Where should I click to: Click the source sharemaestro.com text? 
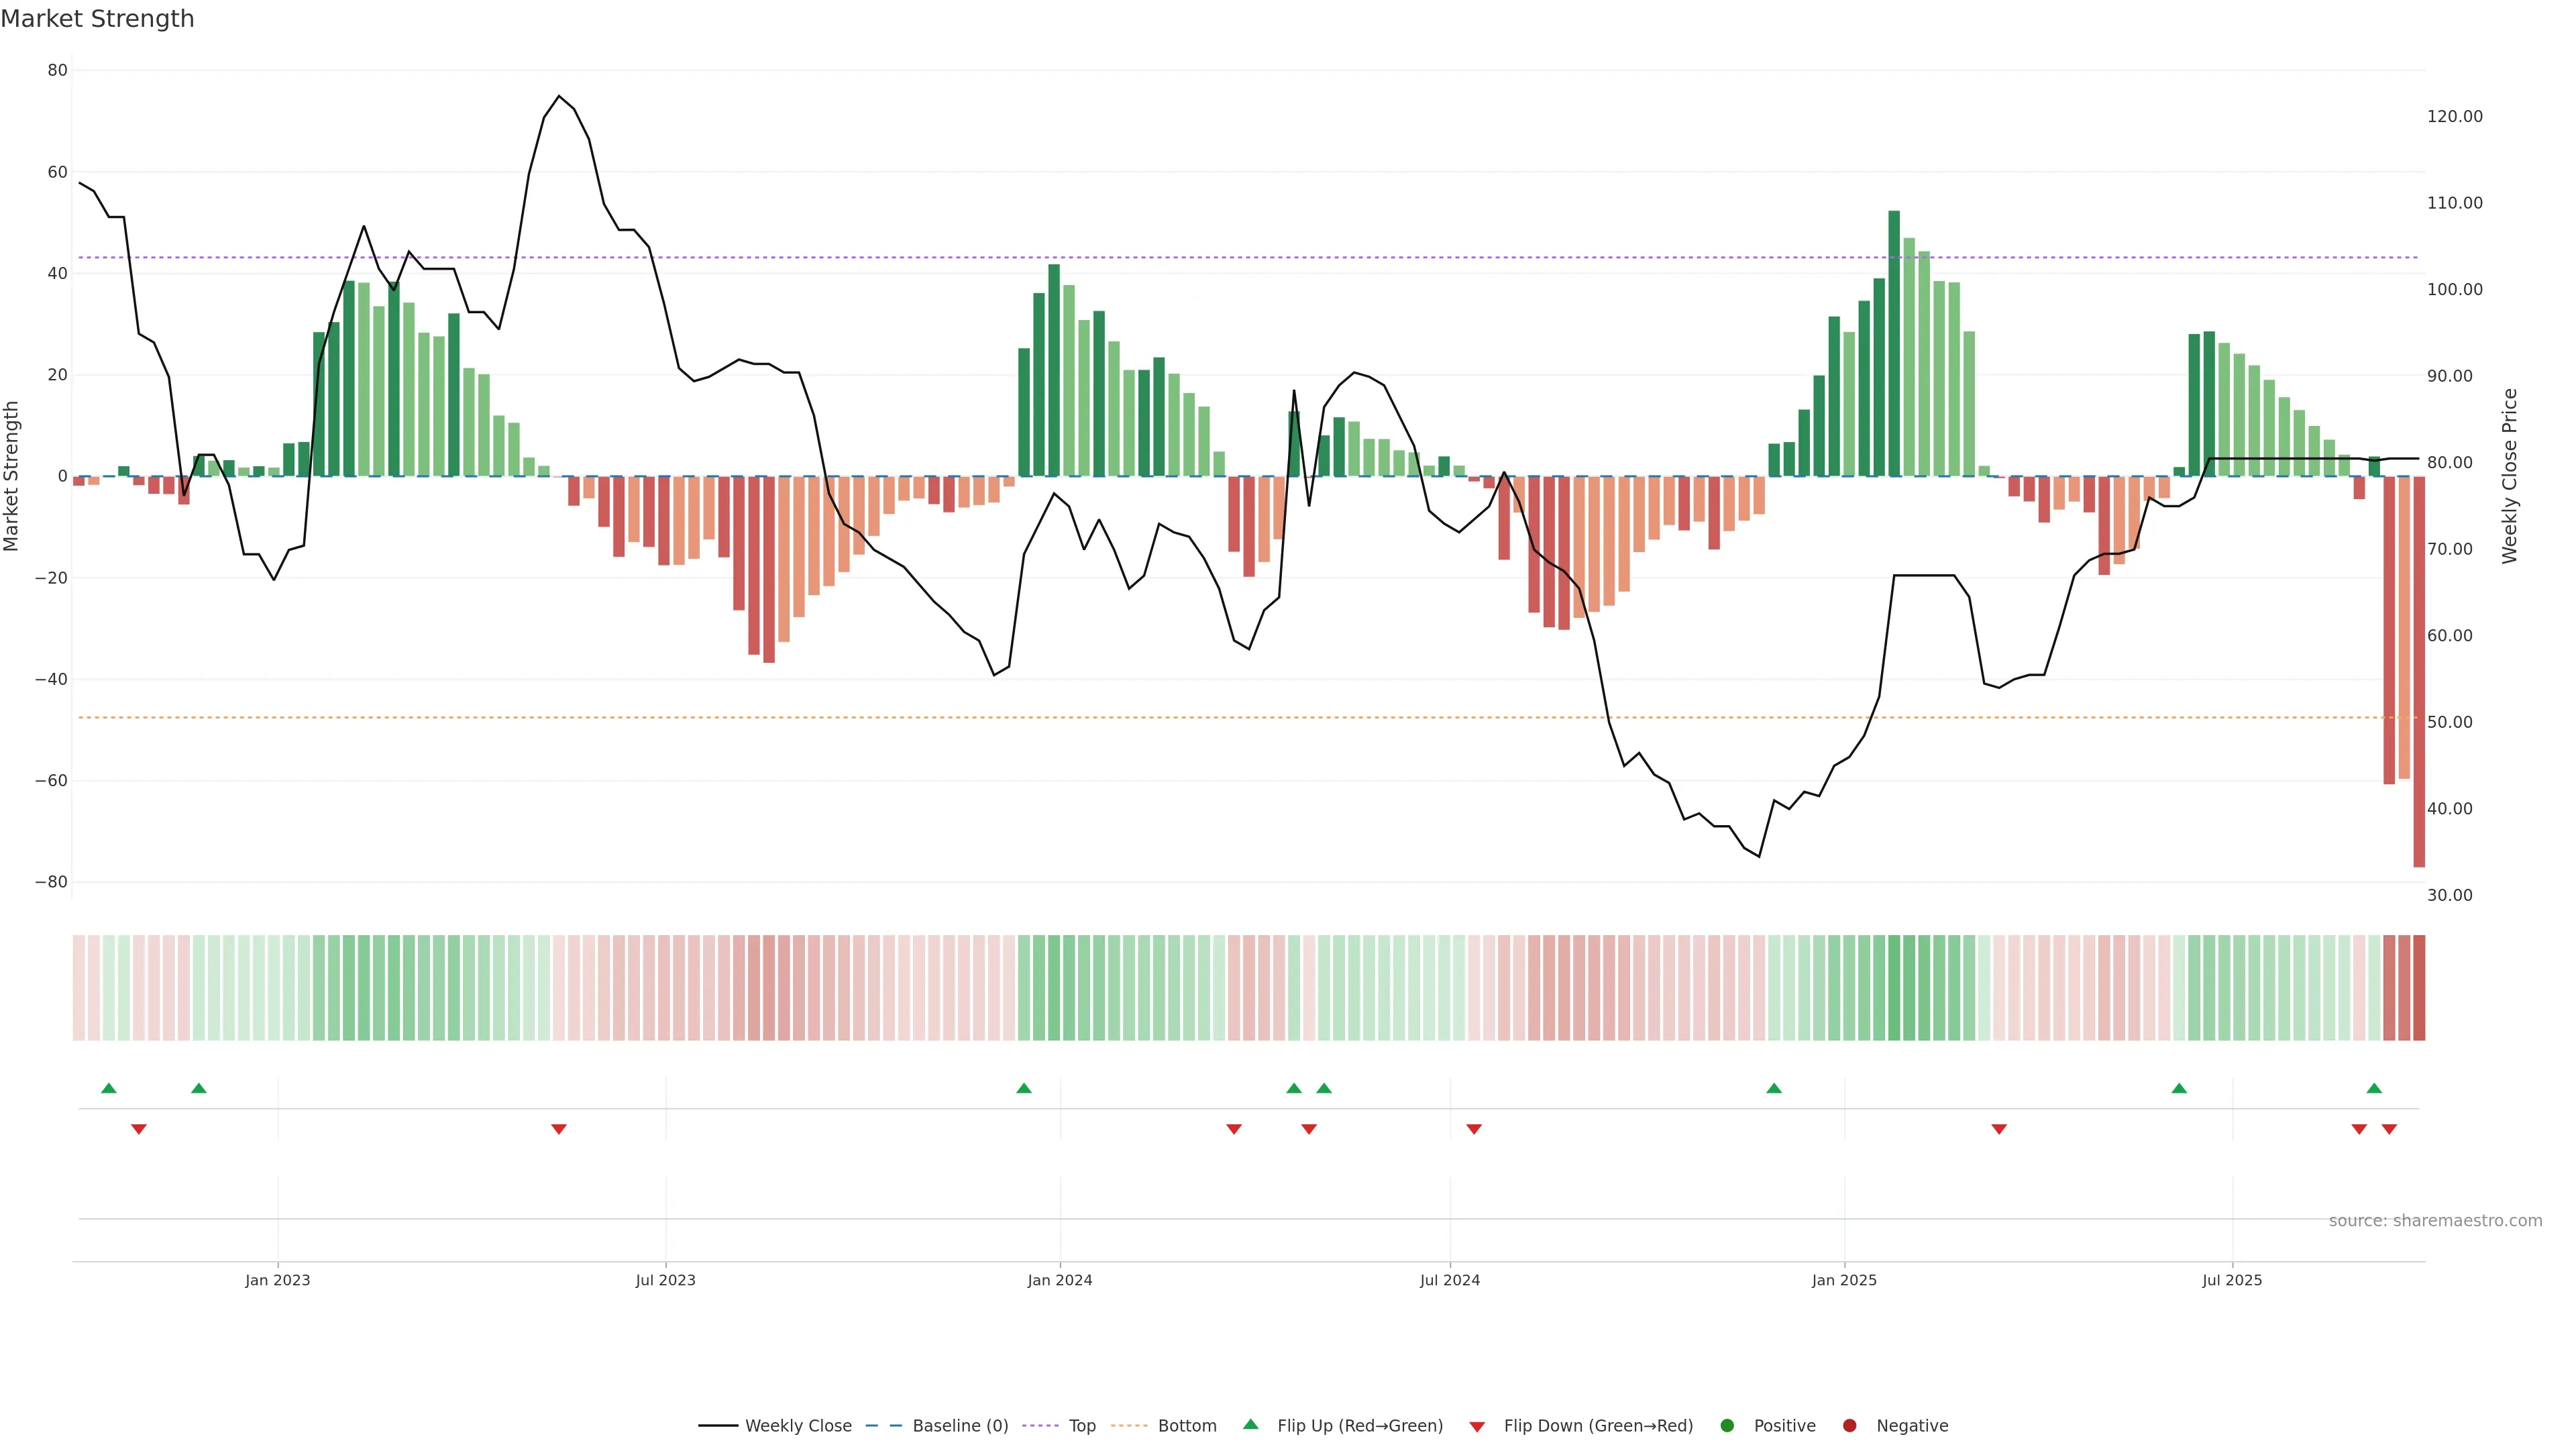click(x=2435, y=1220)
